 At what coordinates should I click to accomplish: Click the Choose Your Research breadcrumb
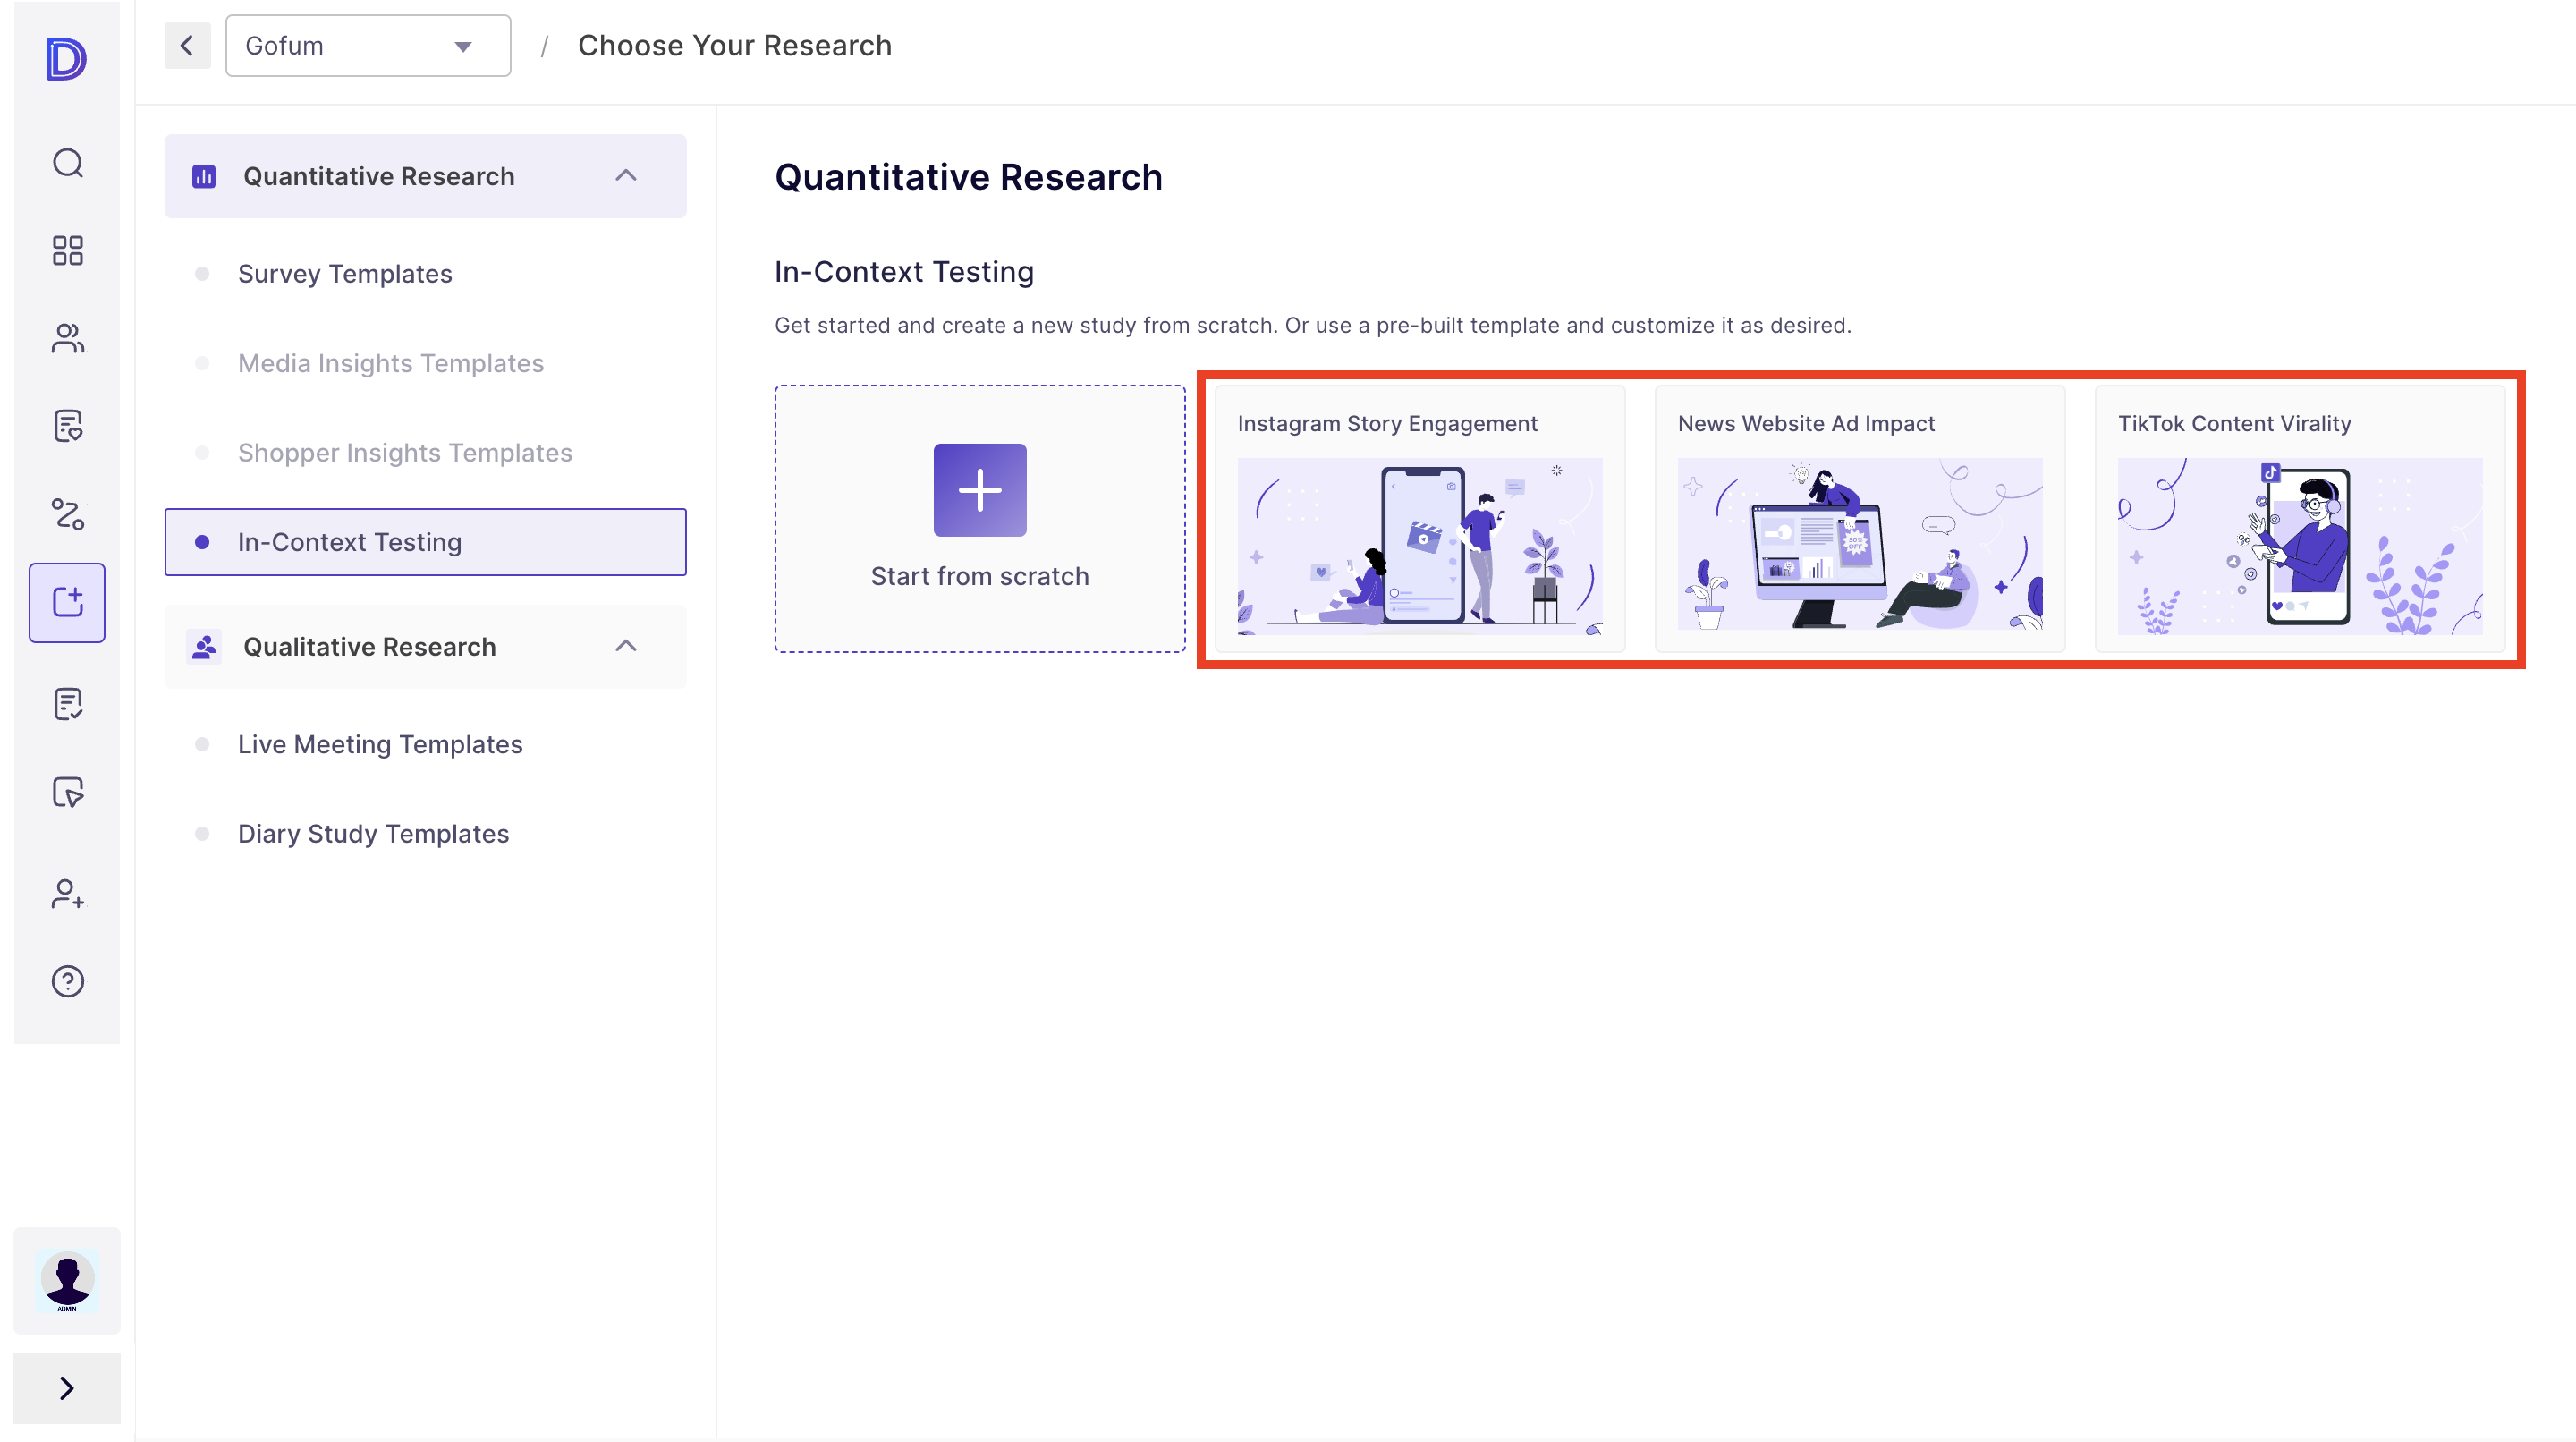[734, 46]
